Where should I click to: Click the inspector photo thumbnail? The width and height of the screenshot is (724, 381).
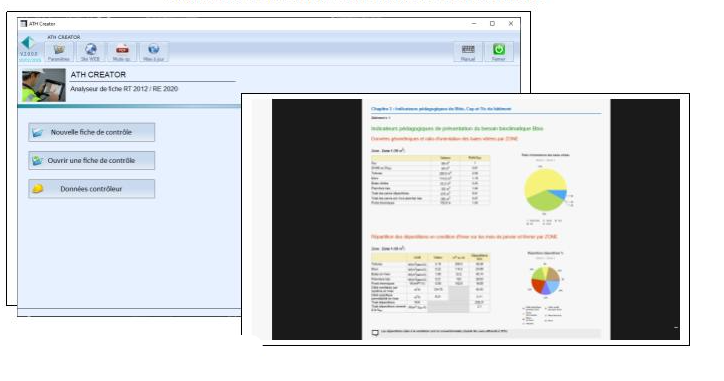point(44,85)
